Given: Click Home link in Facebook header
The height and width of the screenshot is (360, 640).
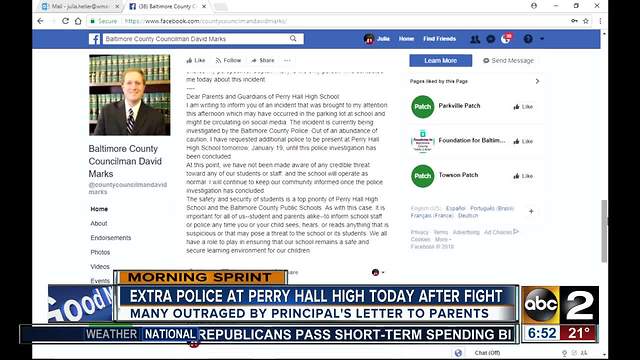Looking at the screenshot, I should point(406,39).
